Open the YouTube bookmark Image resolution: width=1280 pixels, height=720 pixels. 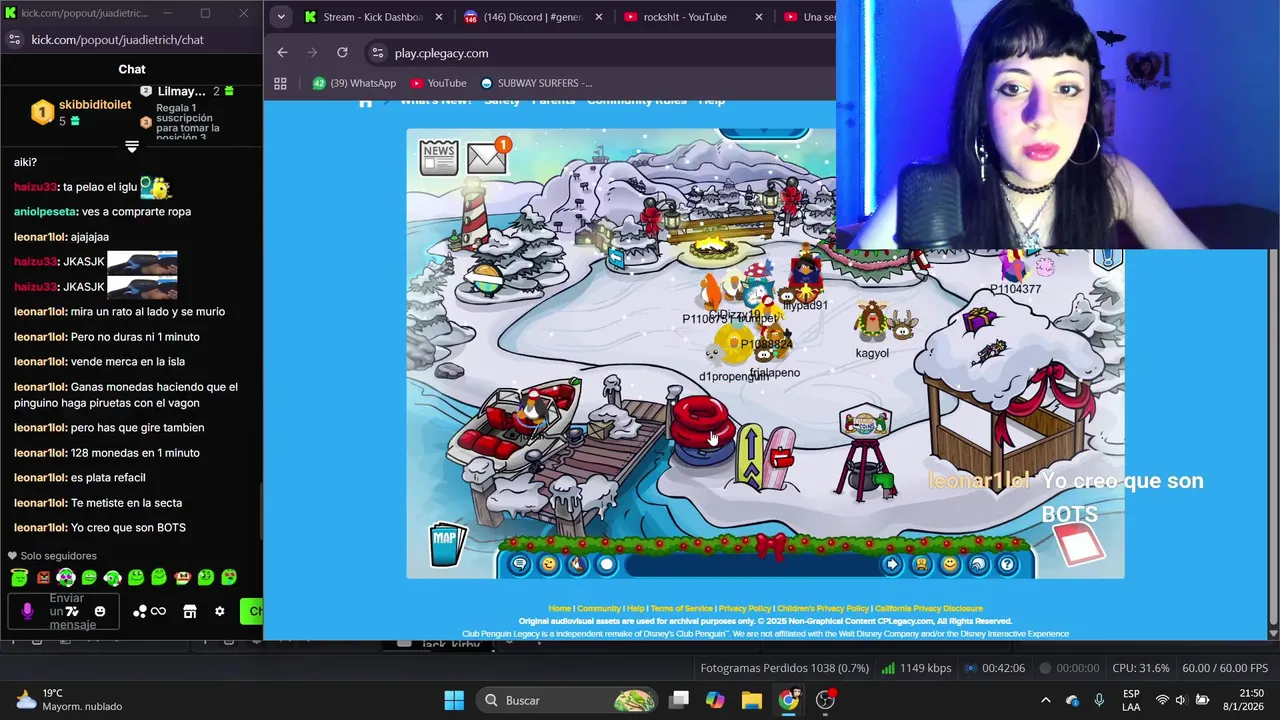[x=437, y=83]
